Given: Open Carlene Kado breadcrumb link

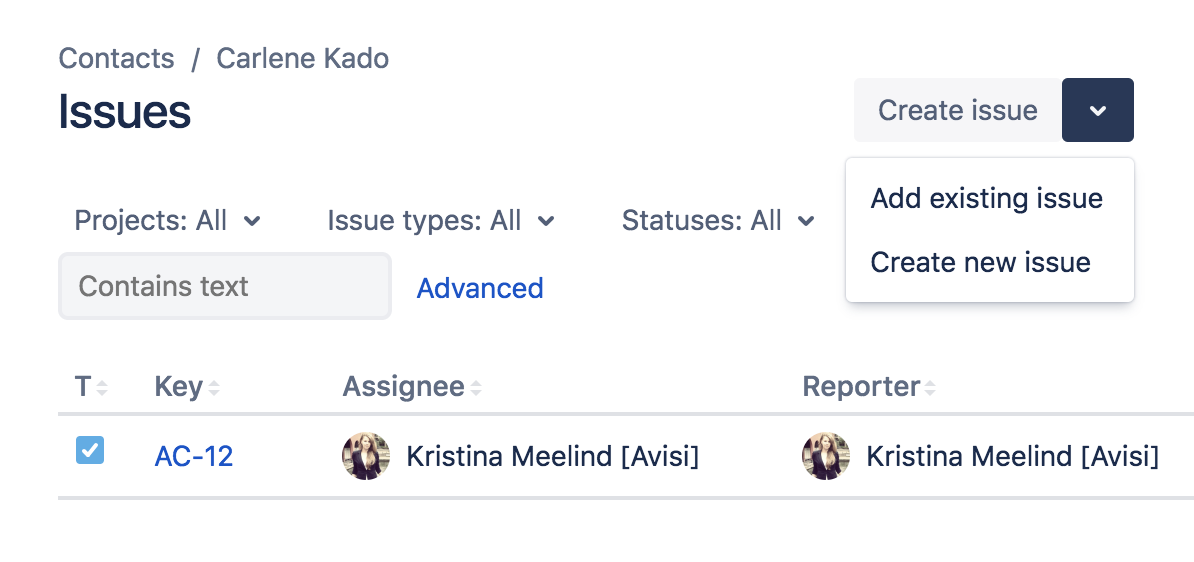Looking at the screenshot, I should point(303,59).
